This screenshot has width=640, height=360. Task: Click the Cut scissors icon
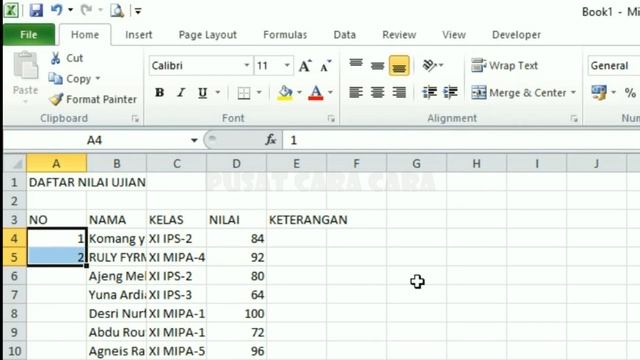pos(55,58)
